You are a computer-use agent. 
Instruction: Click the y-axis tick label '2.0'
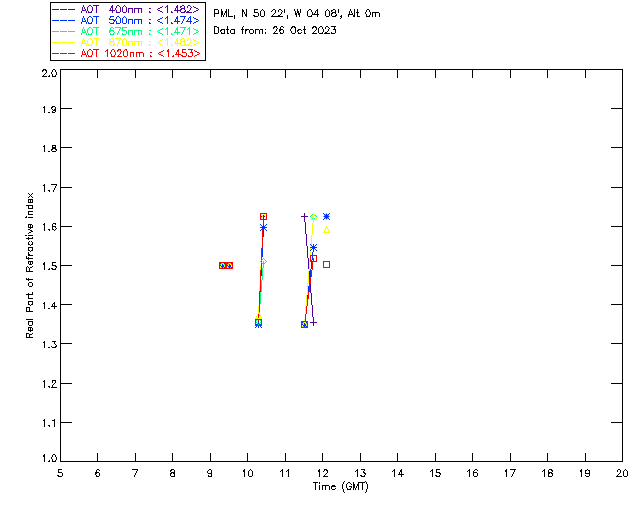pos(49,73)
